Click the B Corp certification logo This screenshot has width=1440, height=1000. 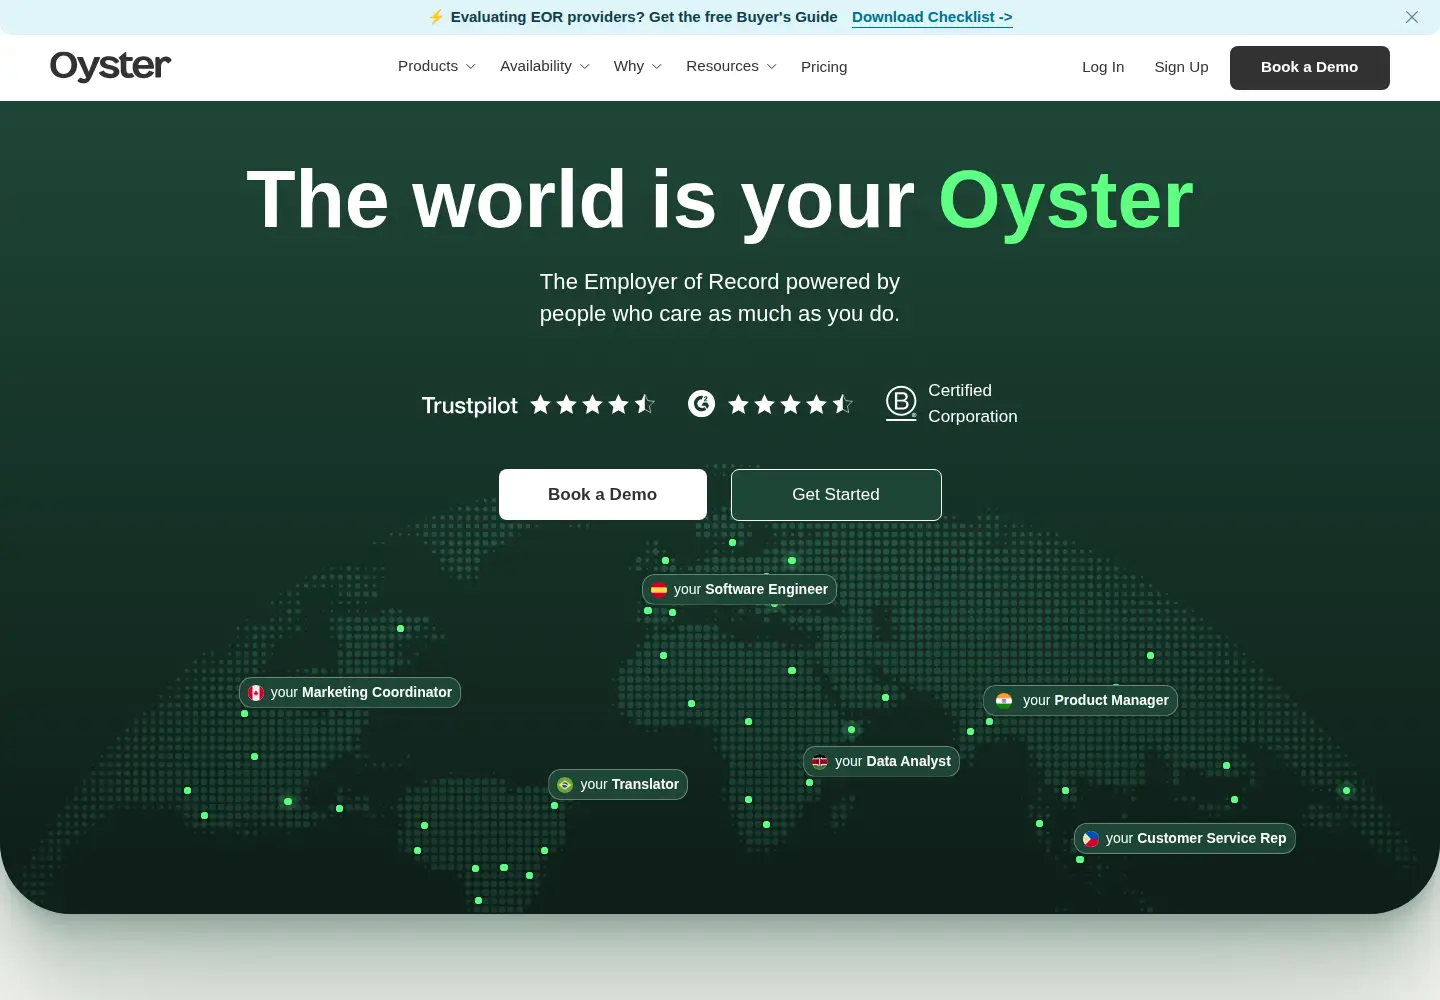pyautogui.click(x=901, y=403)
